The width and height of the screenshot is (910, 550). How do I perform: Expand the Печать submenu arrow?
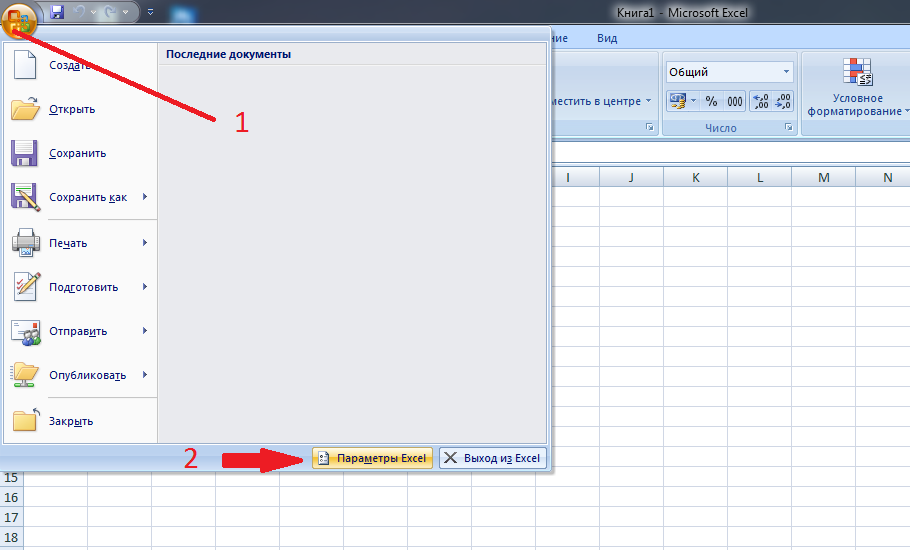145,243
